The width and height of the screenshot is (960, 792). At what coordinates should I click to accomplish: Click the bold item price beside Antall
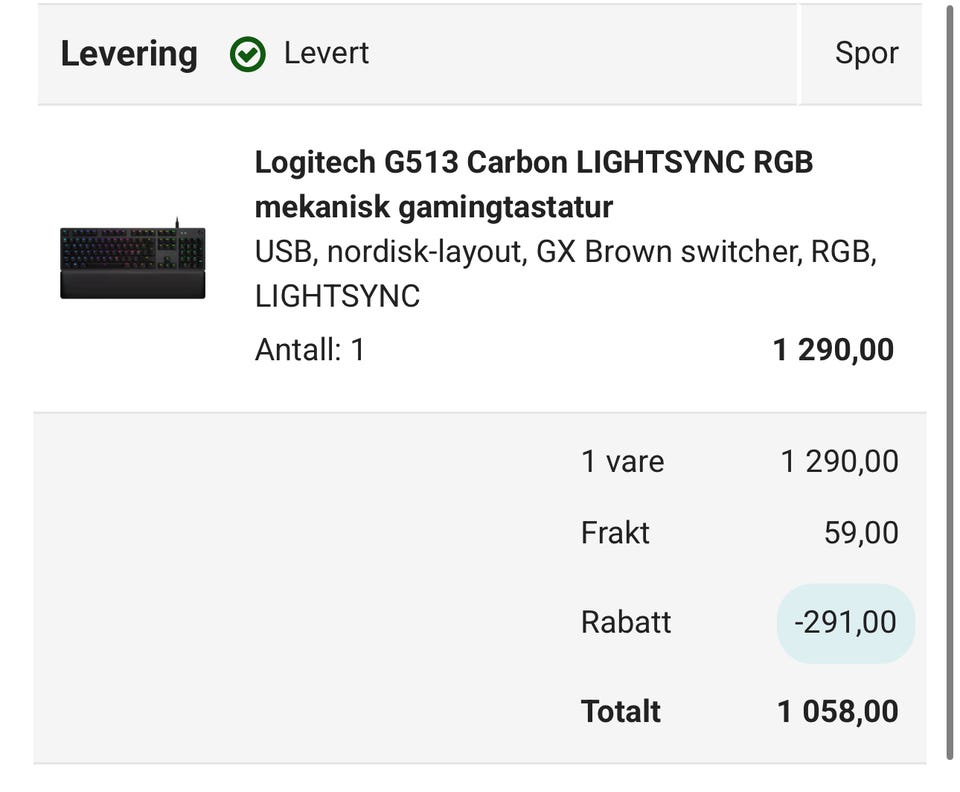tap(833, 350)
